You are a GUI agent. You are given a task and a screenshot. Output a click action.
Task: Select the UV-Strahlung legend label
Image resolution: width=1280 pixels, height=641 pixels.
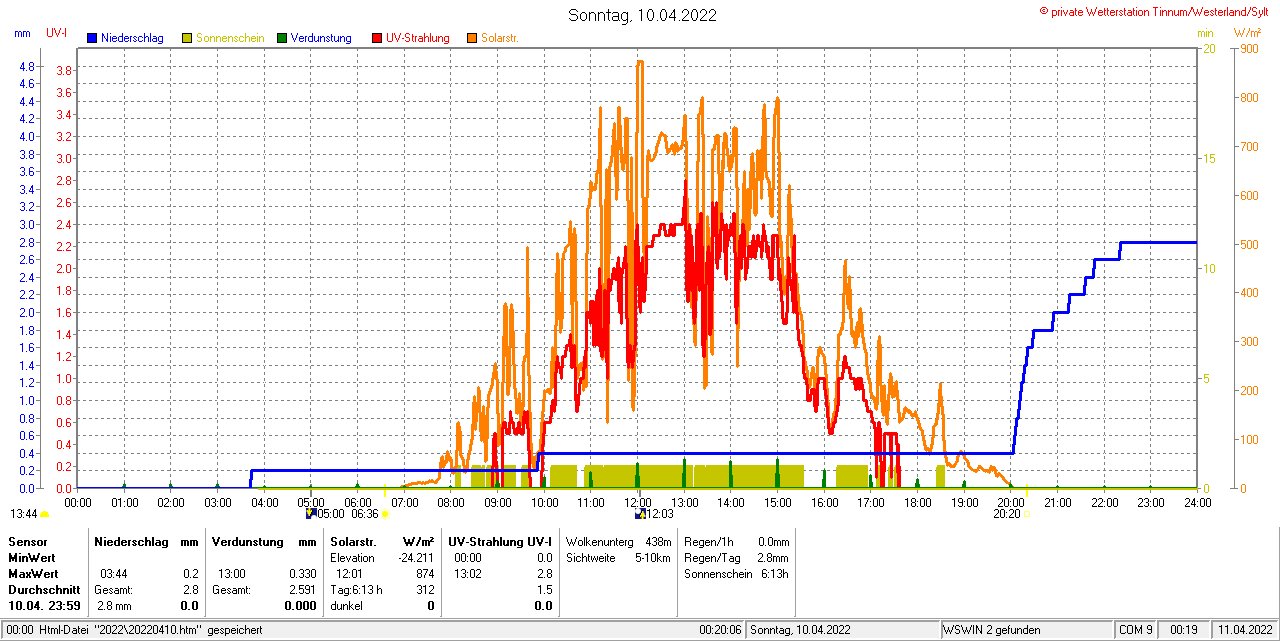pos(419,38)
